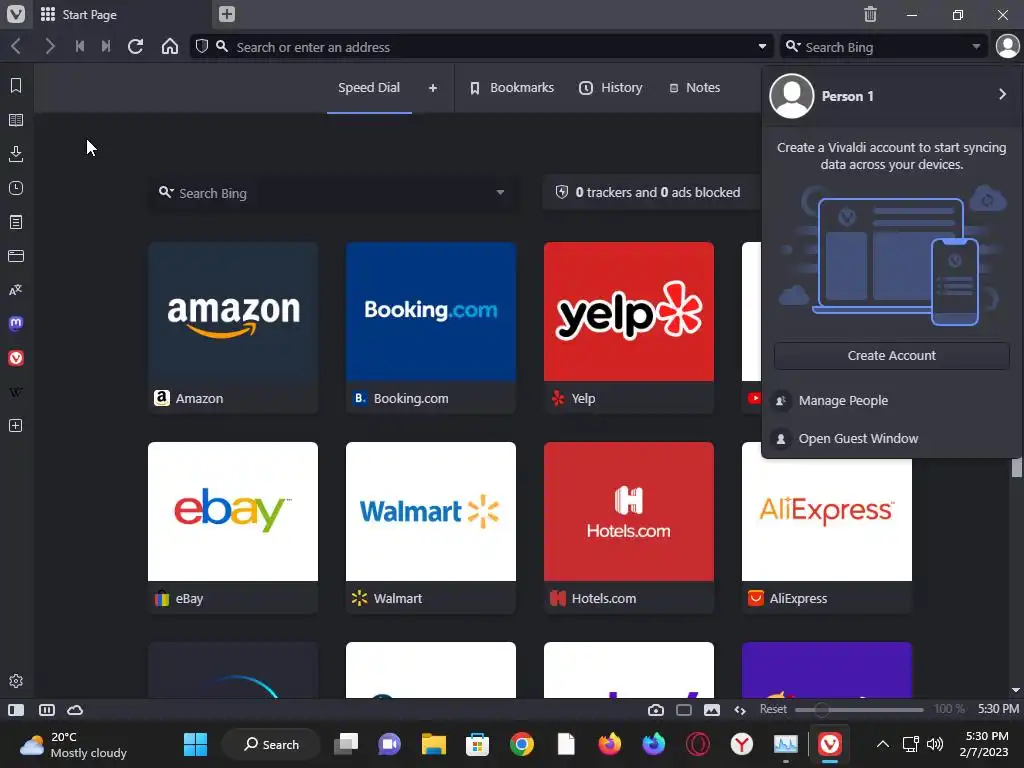Open the Wikipedia web panel
Image resolution: width=1024 pixels, height=768 pixels.
[x=16, y=392]
